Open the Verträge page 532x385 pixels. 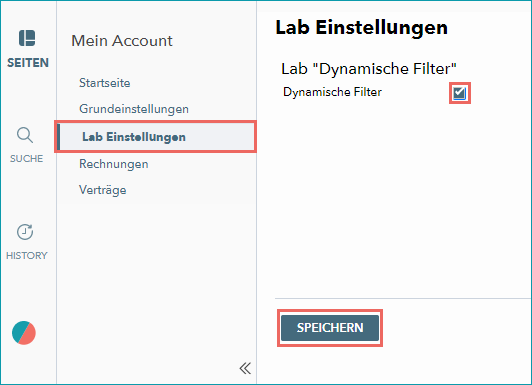tap(102, 190)
